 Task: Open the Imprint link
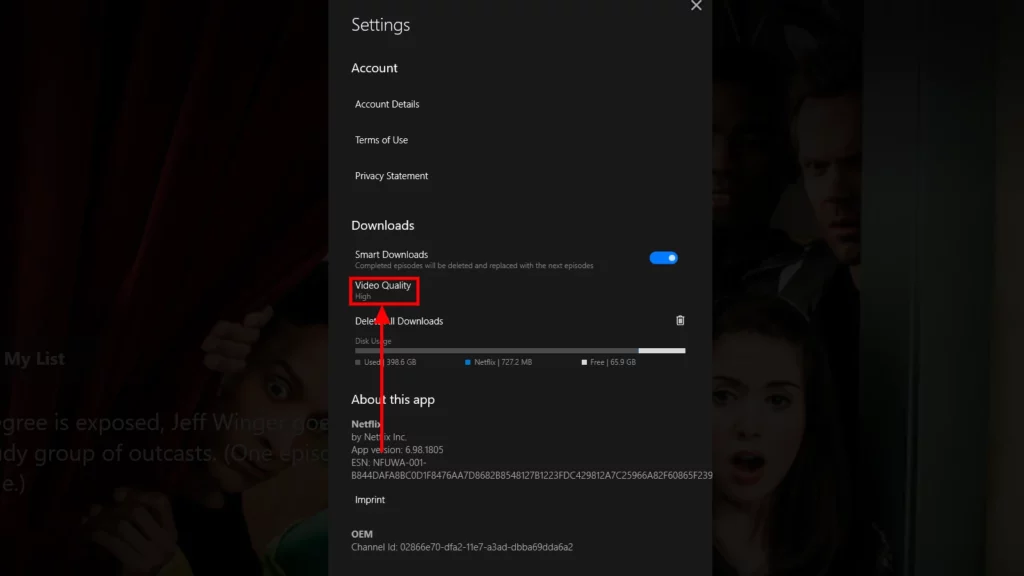point(370,500)
